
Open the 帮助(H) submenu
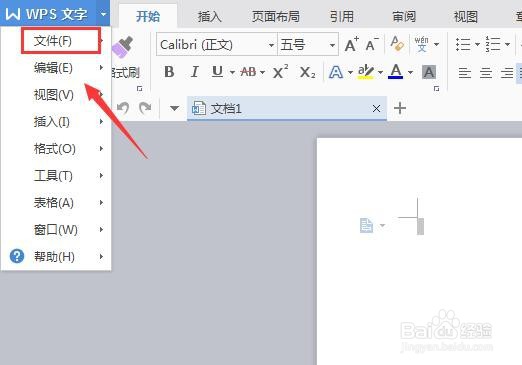pyautogui.click(x=56, y=257)
